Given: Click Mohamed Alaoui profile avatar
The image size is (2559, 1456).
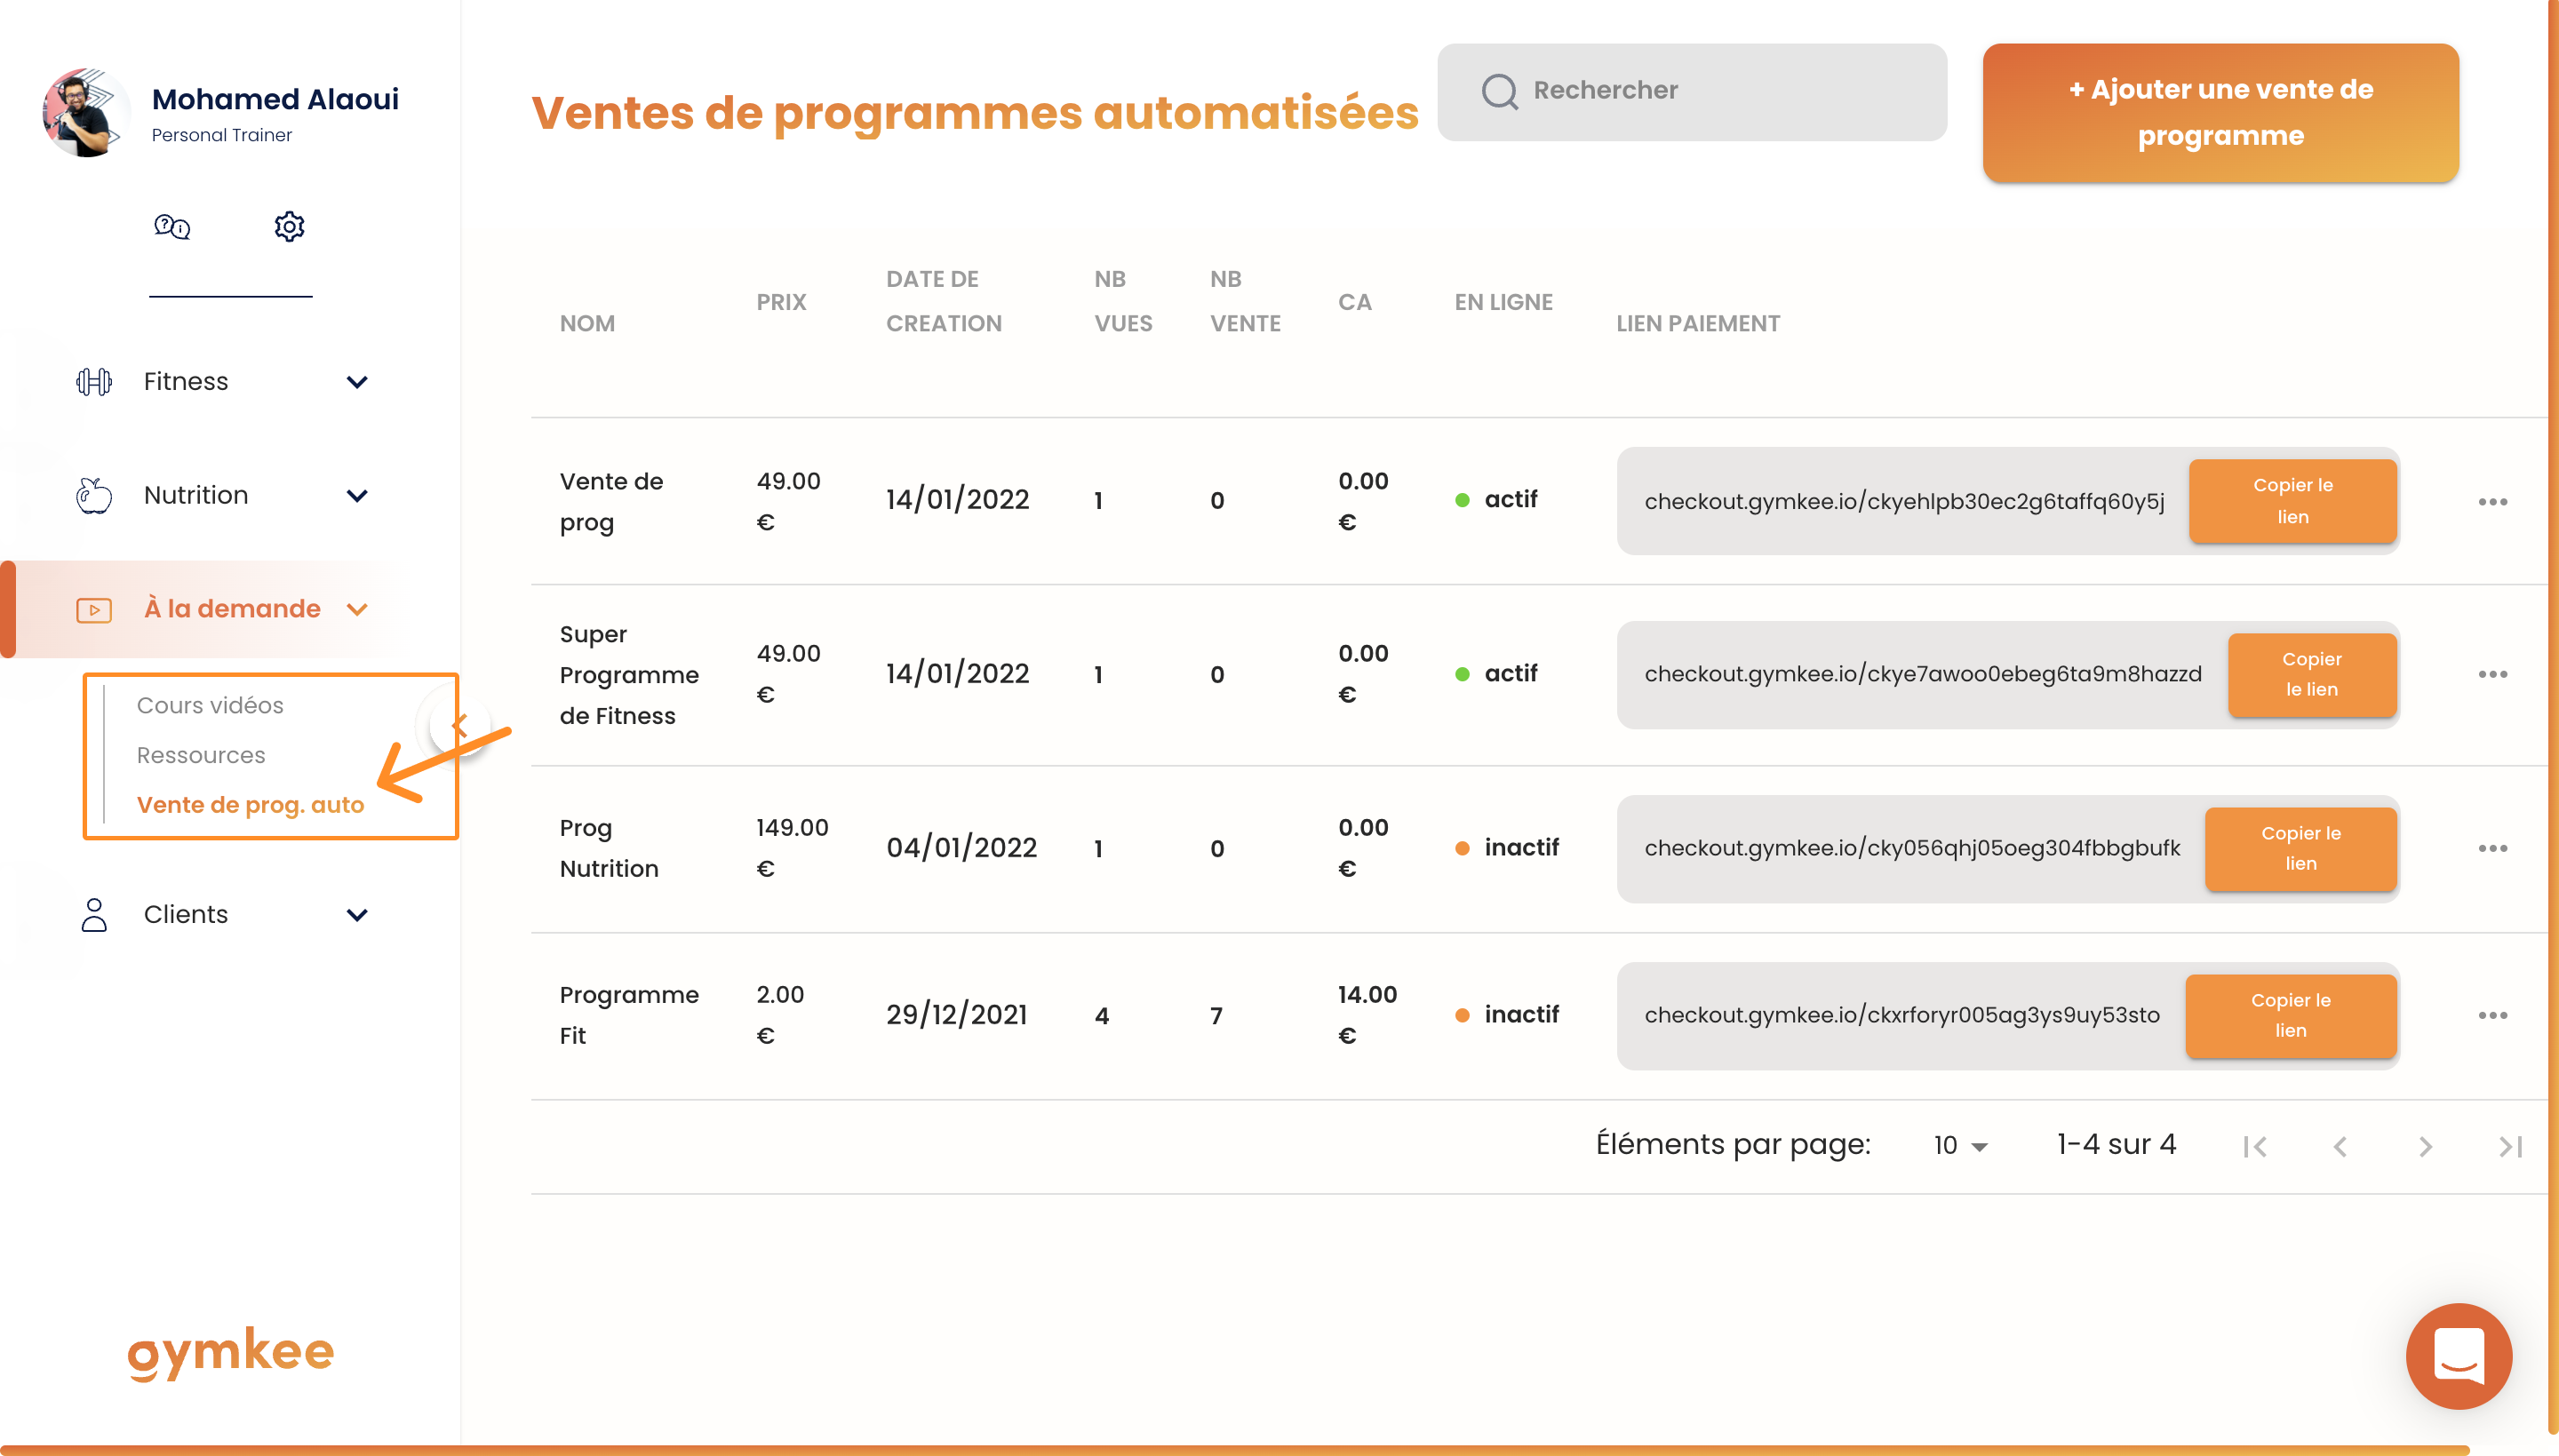Looking at the screenshot, I should pyautogui.click(x=85, y=112).
